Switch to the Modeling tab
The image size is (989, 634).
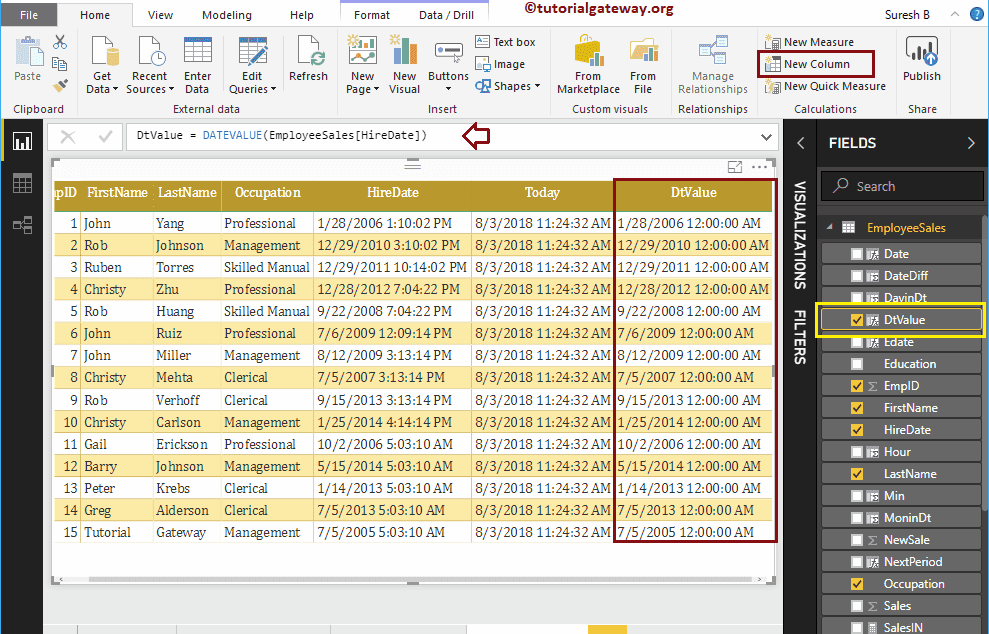(x=226, y=15)
